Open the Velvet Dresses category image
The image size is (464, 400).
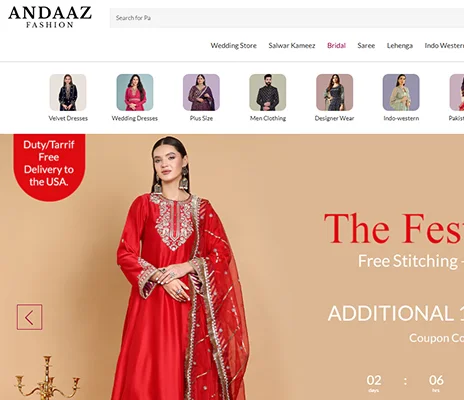(68, 92)
